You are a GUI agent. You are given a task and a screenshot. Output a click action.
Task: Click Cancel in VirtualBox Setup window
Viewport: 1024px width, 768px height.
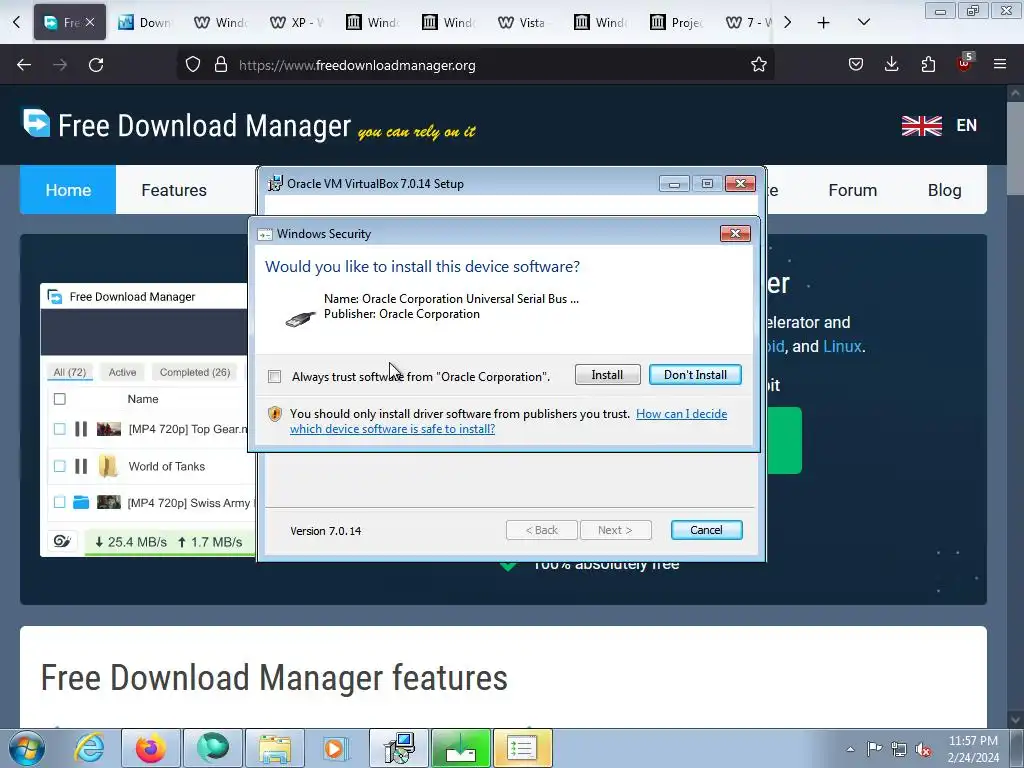point(707,530)
